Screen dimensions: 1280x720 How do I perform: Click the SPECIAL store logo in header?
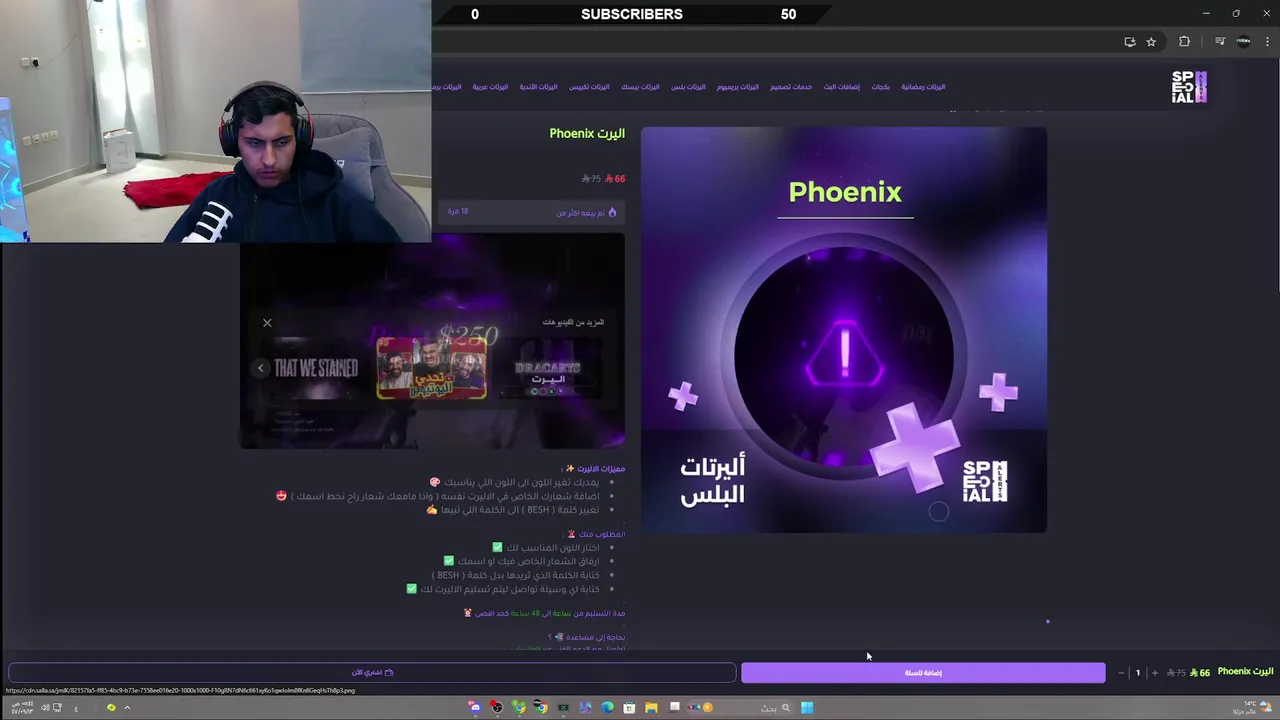coord(1189,87)
